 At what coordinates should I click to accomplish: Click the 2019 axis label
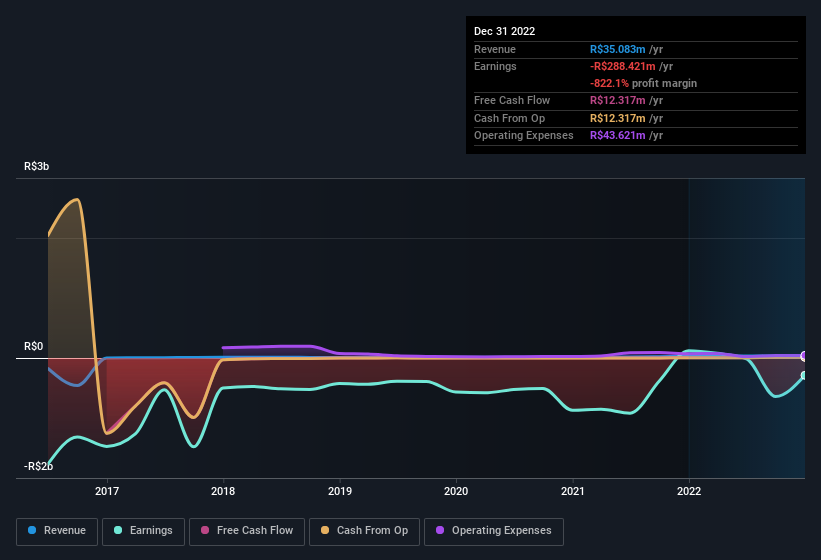340,491
